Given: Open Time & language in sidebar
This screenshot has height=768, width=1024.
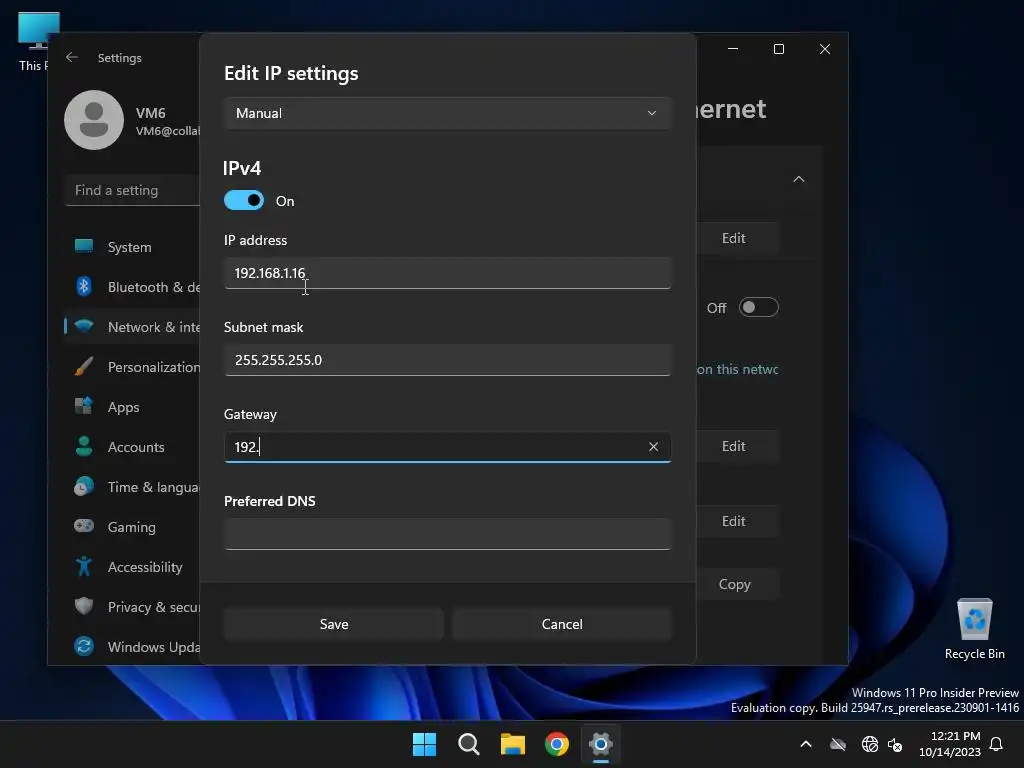Looking at the screenshot, I should point(134,487).
